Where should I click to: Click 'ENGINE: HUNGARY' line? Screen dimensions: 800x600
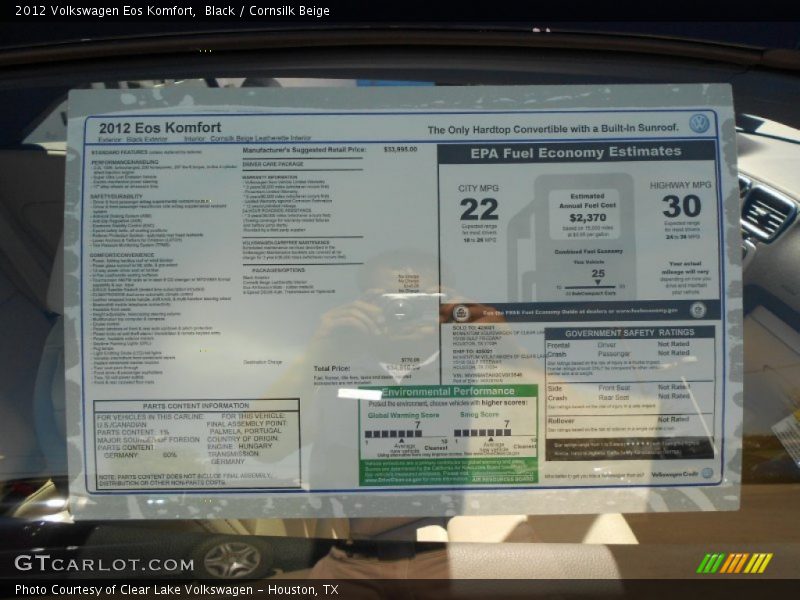pyautogui.click(x=240, y=446)
